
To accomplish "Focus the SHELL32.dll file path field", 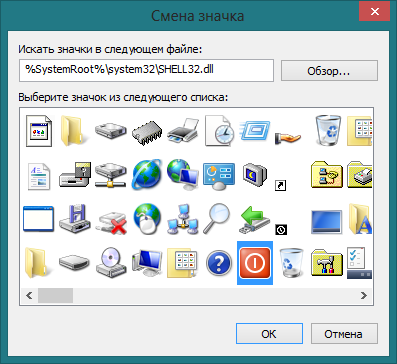I will pos(146,70).
